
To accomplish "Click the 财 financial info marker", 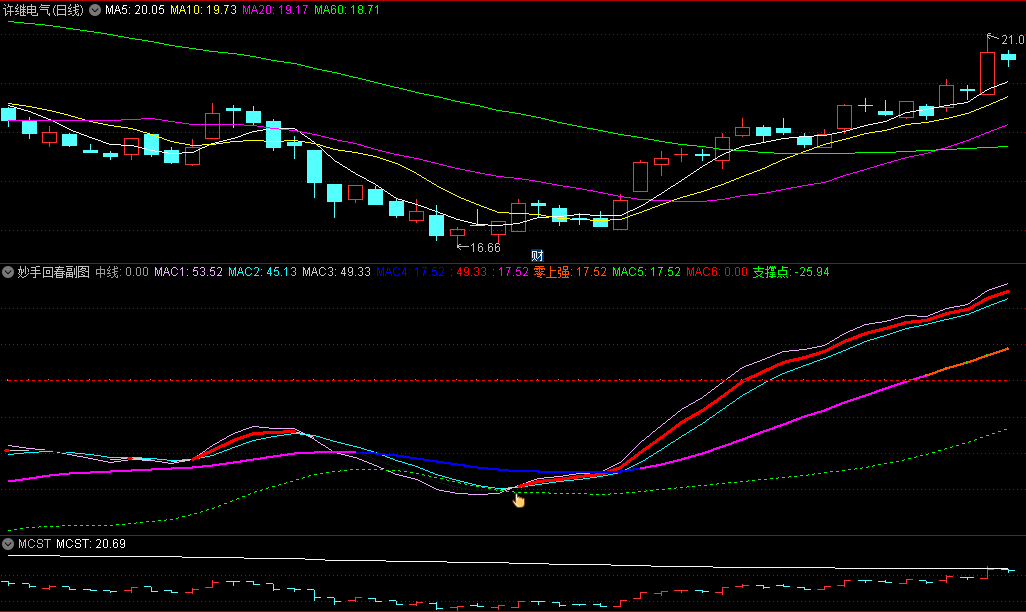I will (x=537, y=256).
